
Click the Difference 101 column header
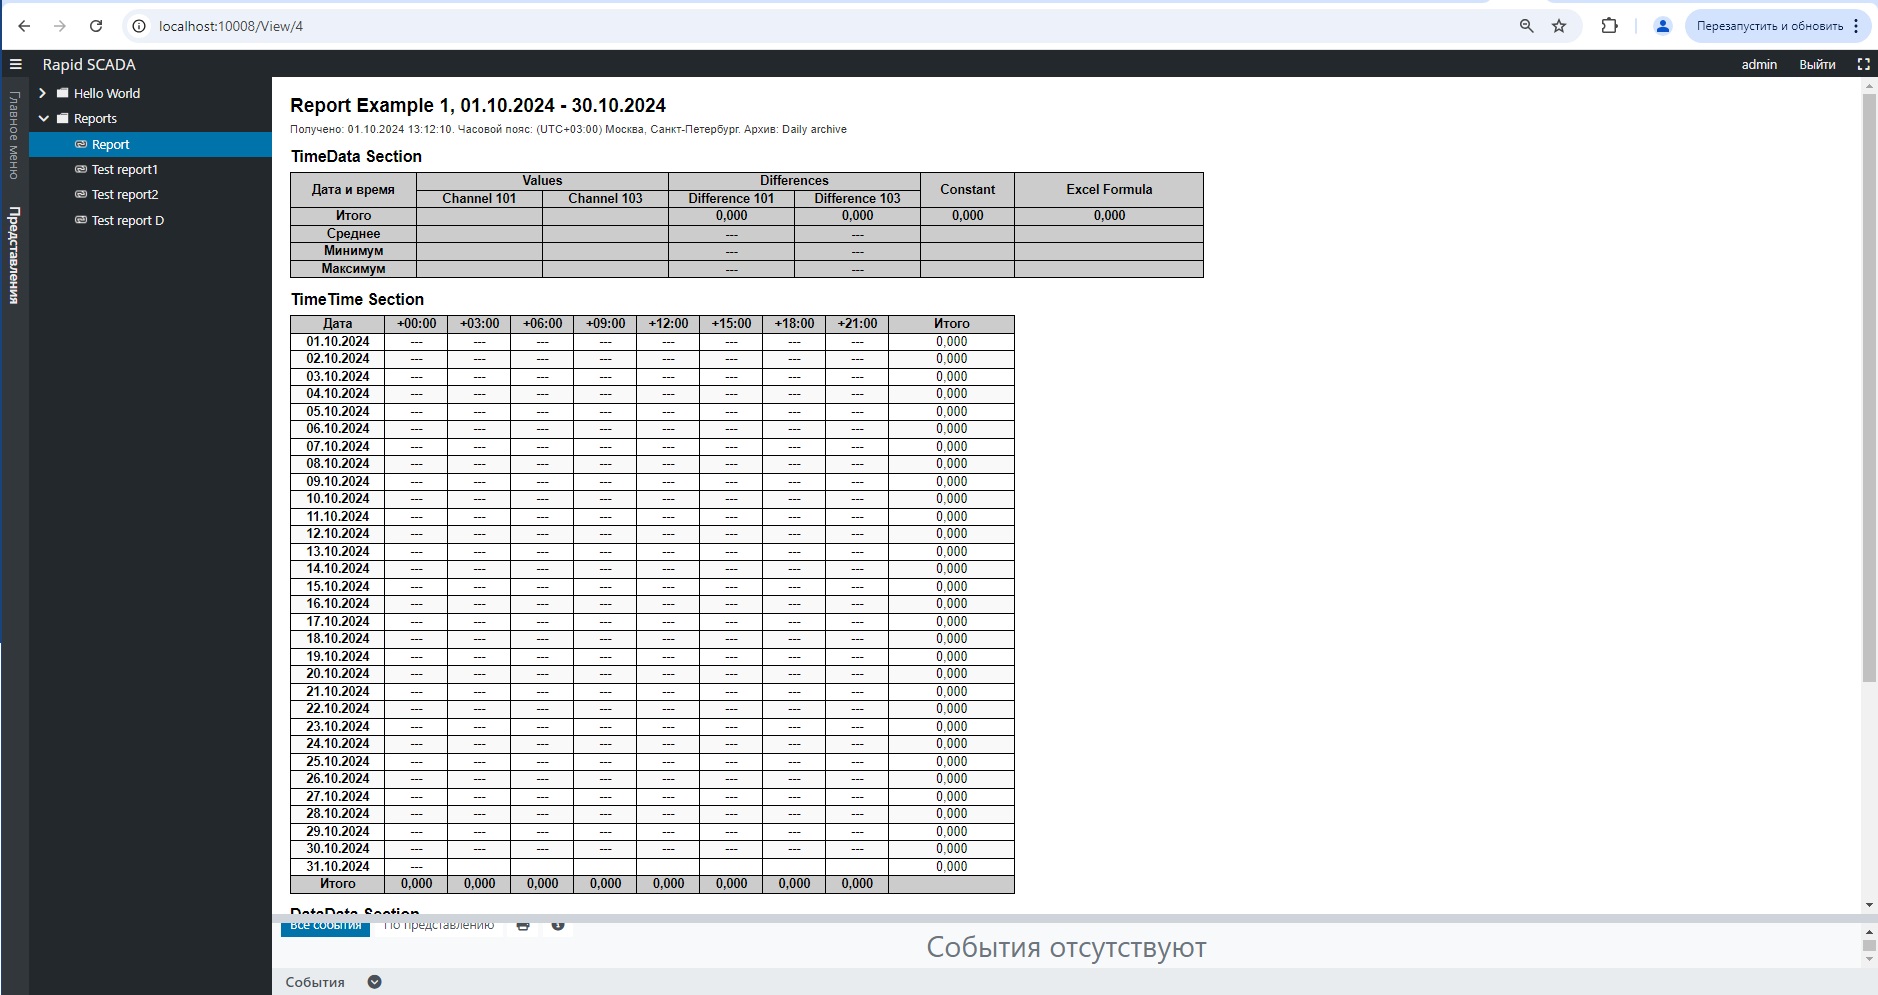(731, 198)
